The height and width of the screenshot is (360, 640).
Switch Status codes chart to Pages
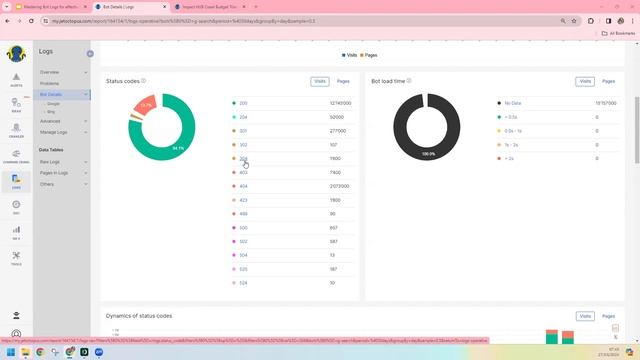[x=343, y=81]
